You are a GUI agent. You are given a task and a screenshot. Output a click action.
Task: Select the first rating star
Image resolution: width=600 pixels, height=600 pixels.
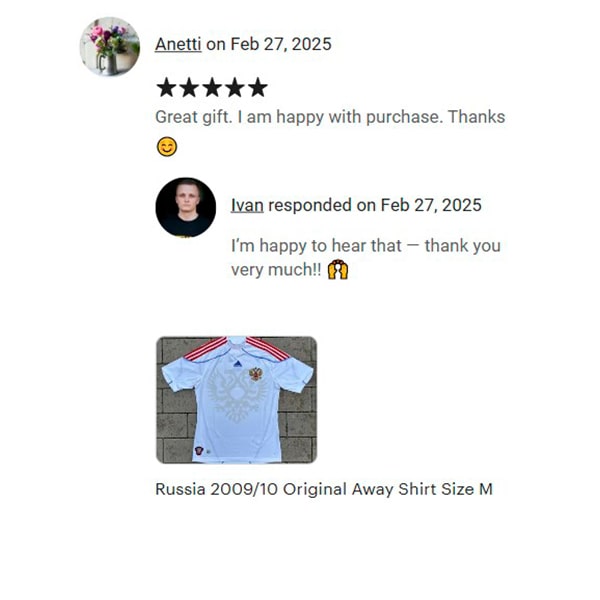[166, 87]
